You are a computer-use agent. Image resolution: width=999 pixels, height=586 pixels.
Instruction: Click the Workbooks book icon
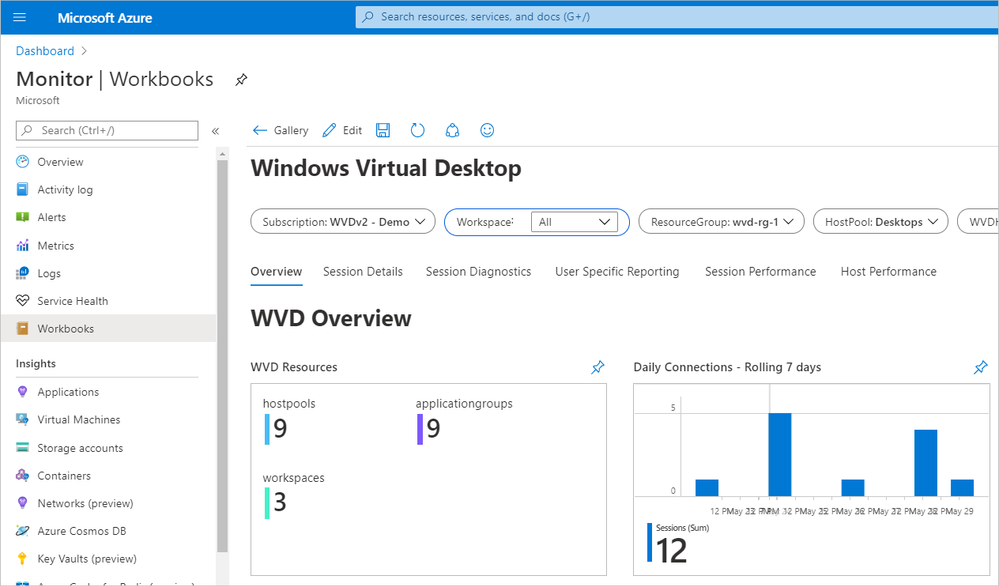tap(22, 329)
